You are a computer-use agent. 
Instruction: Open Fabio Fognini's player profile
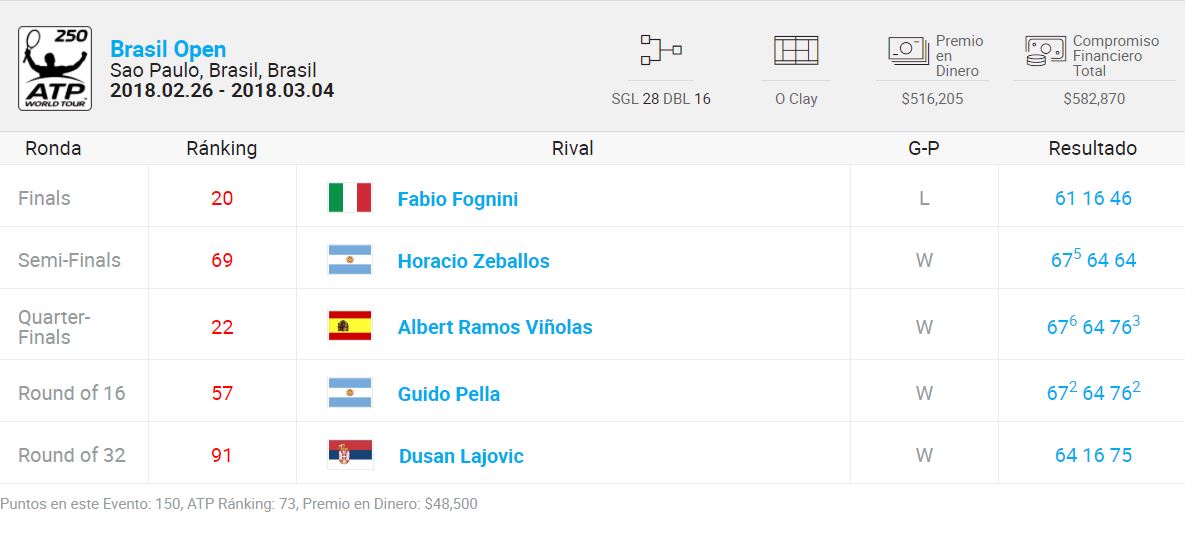tap(458, 199)
